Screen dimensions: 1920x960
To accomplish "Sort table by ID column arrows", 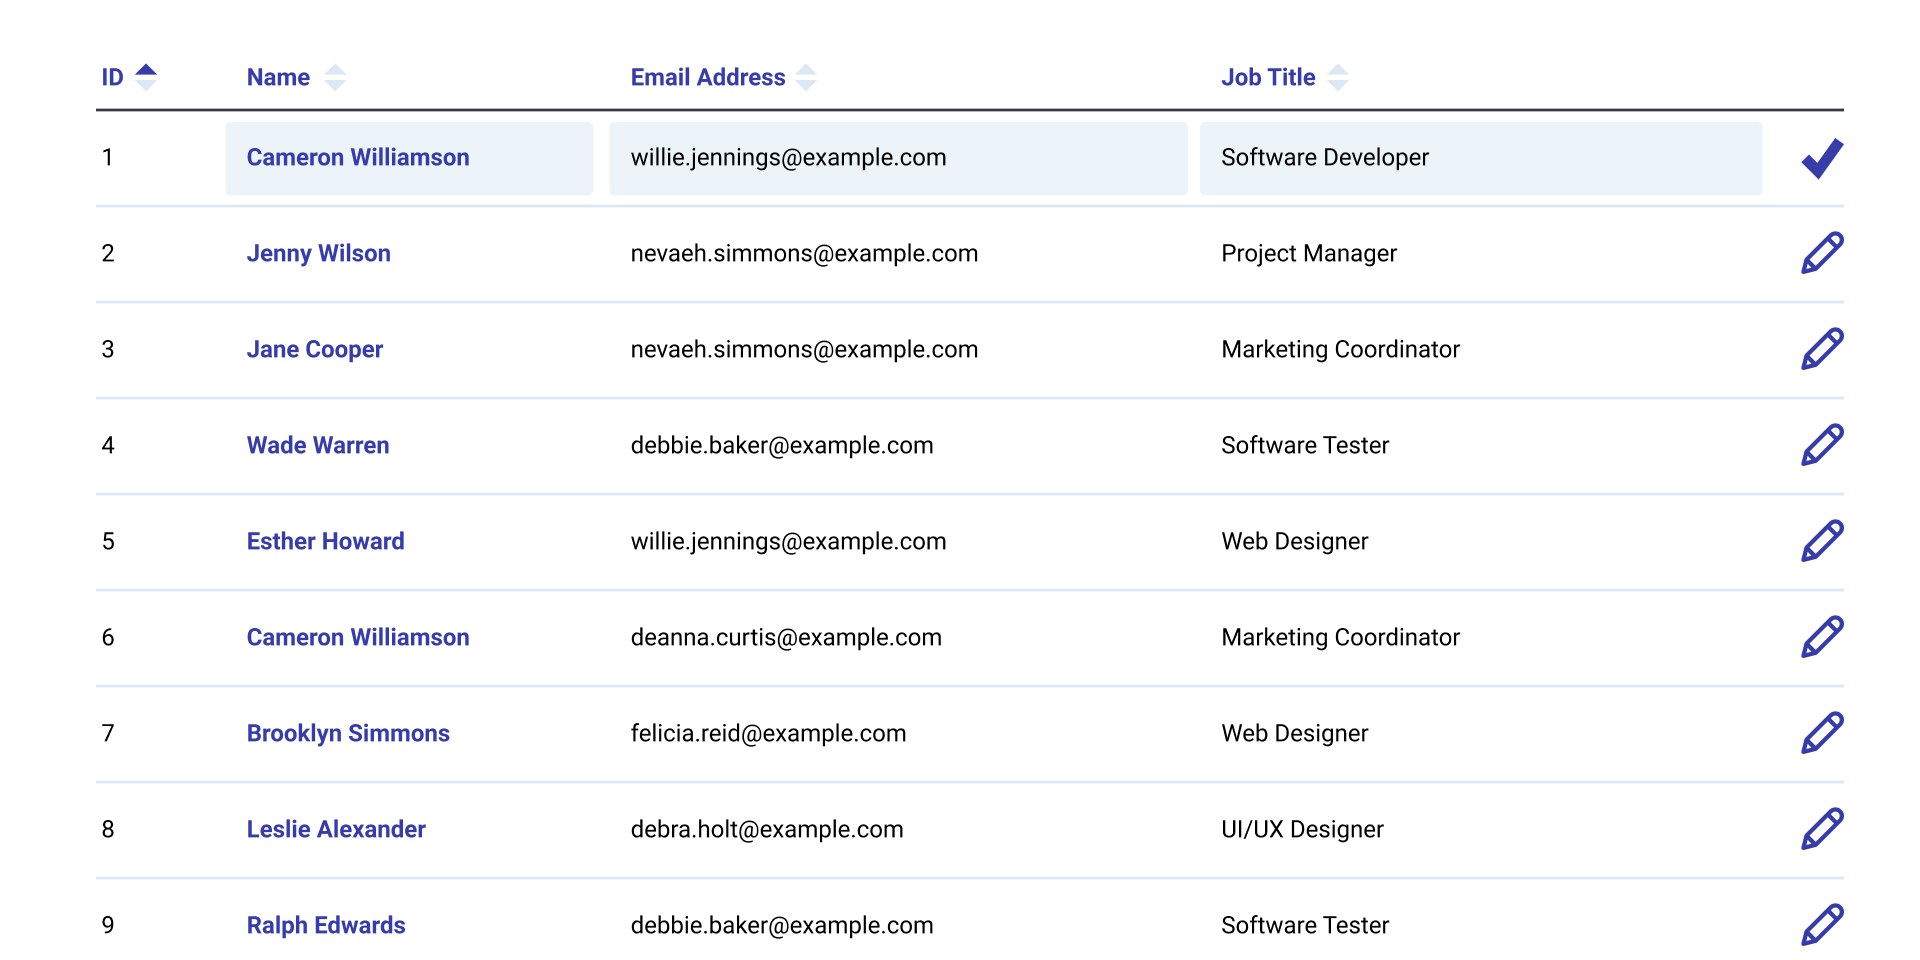I will point(146,77).
